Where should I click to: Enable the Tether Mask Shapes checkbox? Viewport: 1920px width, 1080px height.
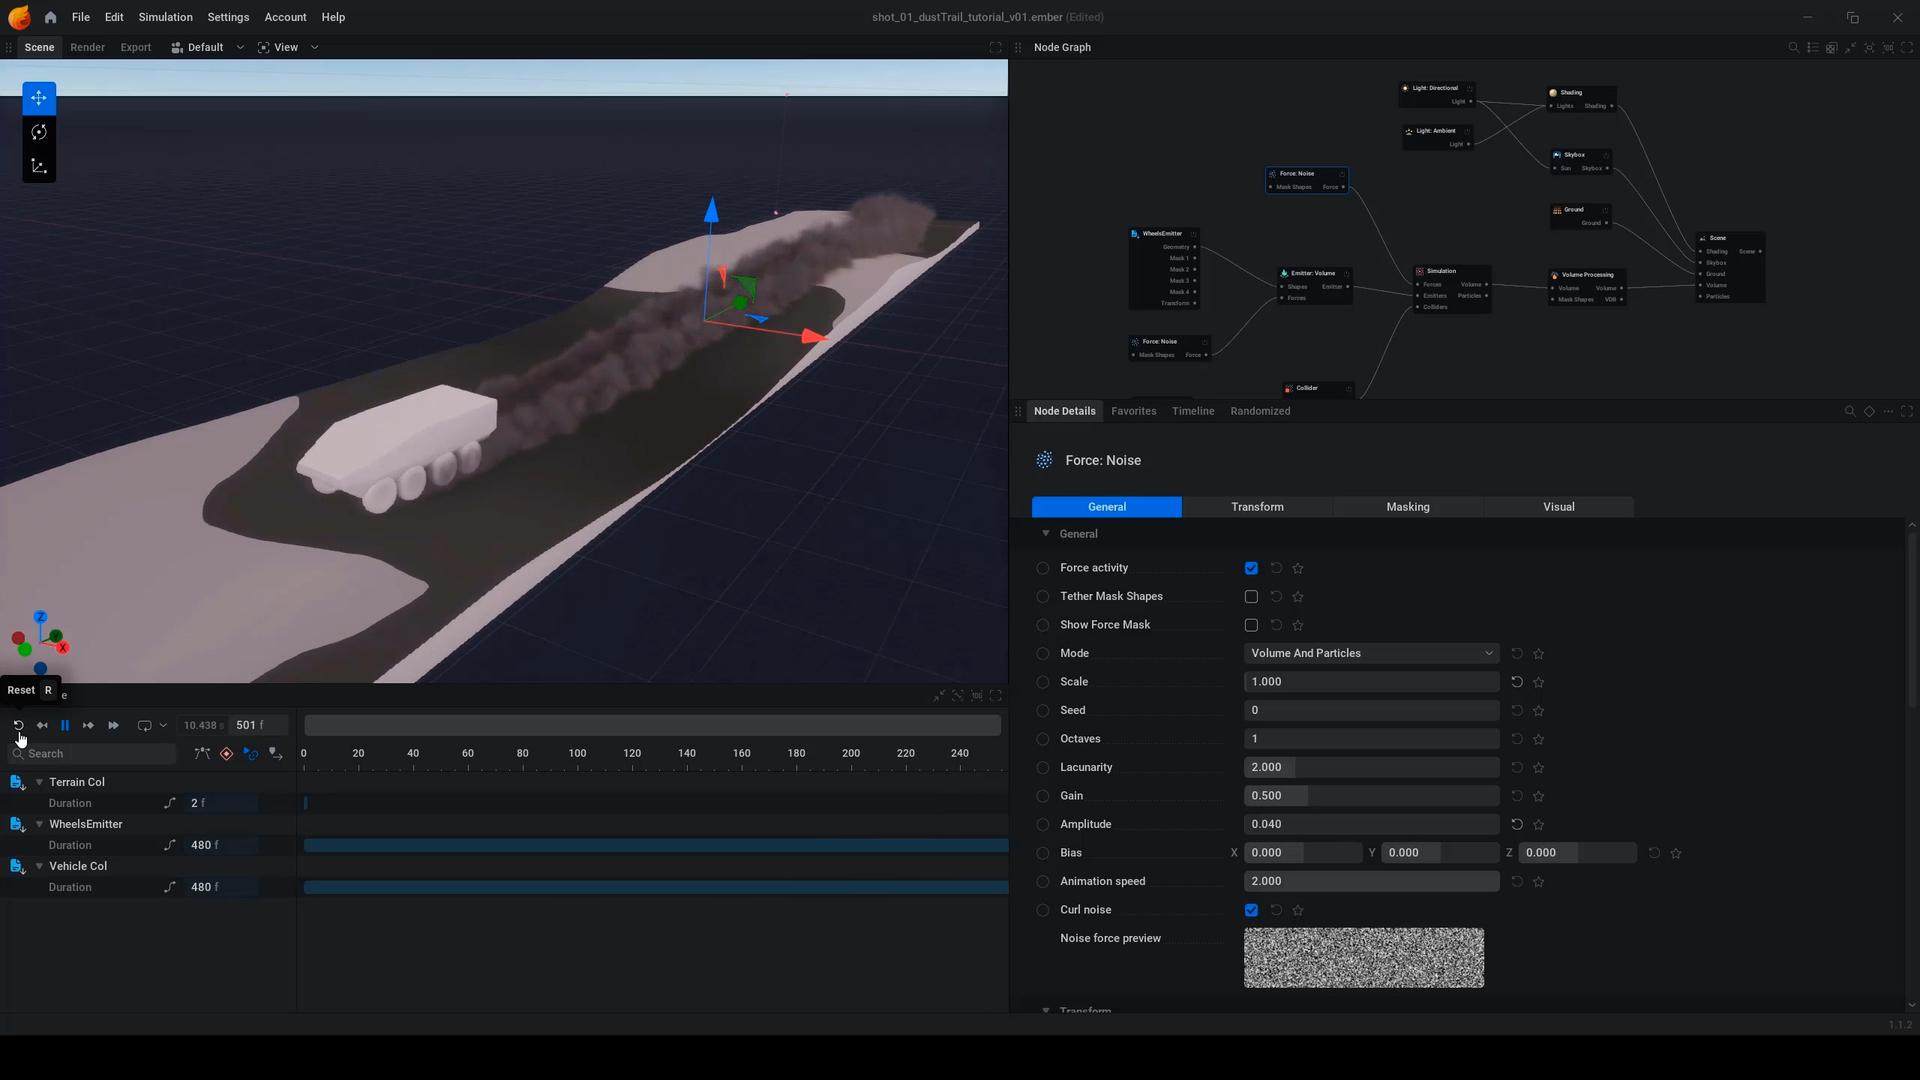tap(1251, 597)
